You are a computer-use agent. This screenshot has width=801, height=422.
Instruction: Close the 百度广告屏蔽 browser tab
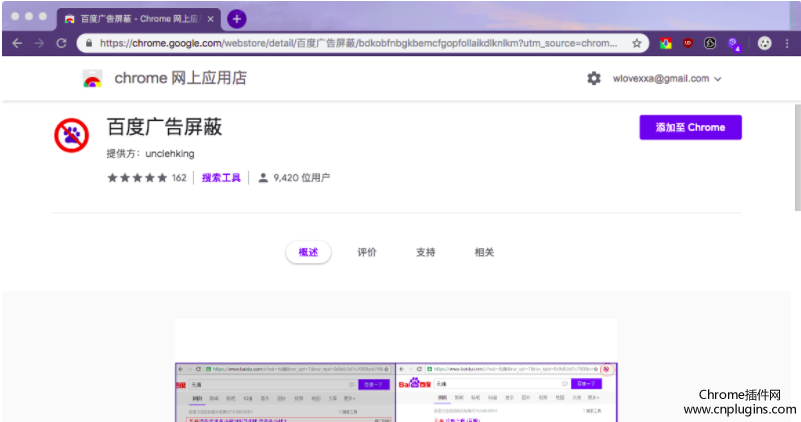click(x=210, y=19)
